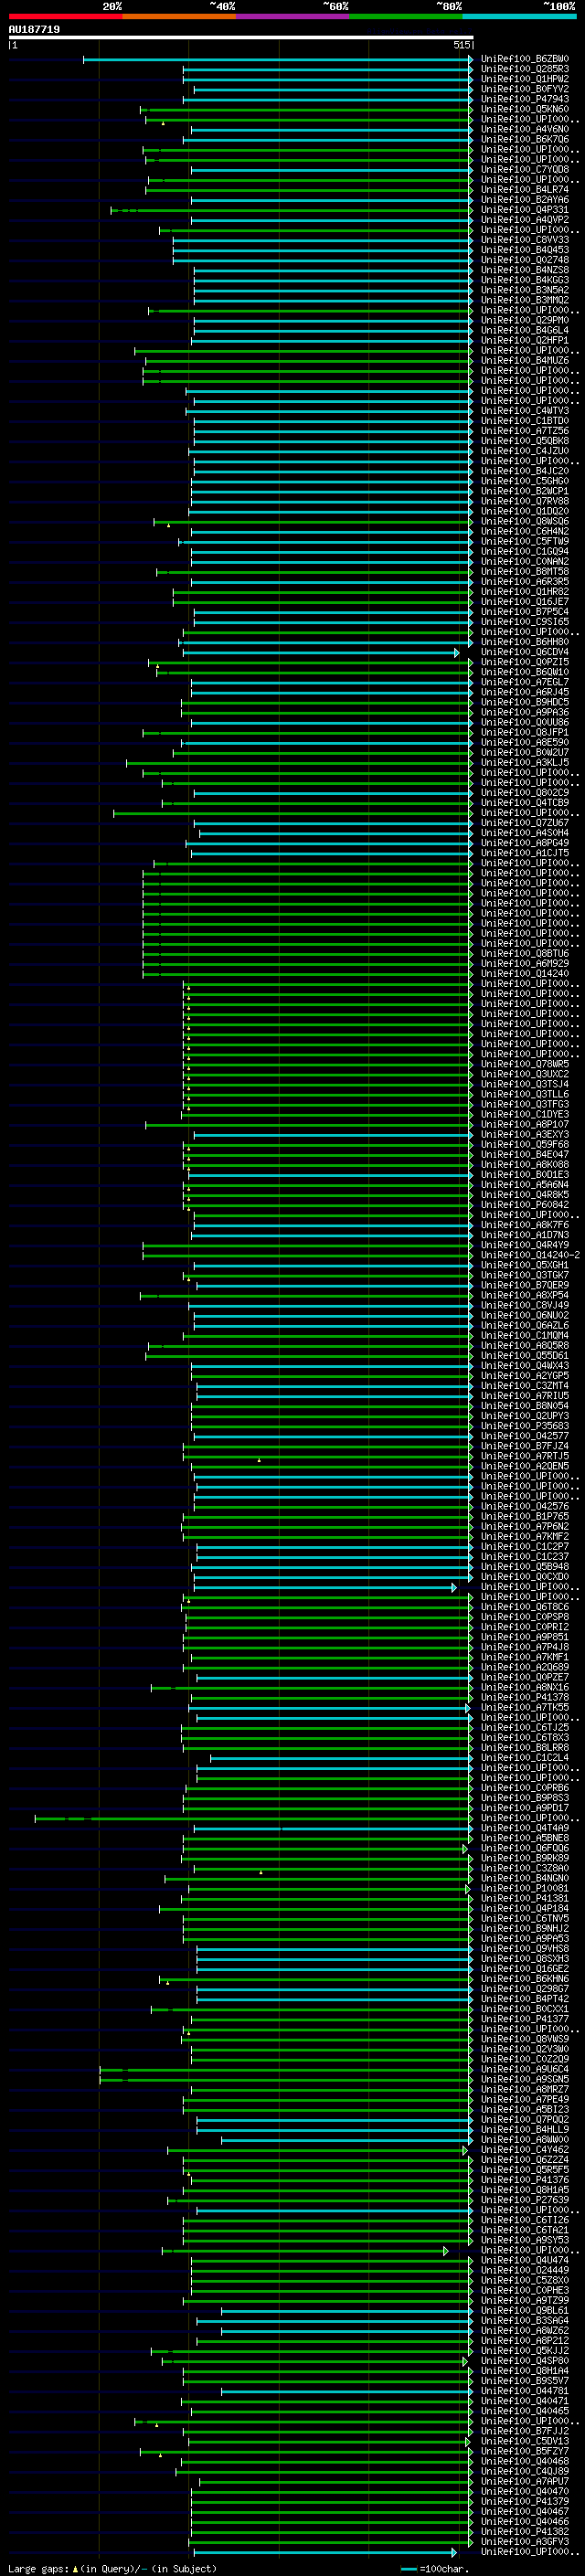Click hit label UniRef100_B4NZS8
The width and height of the screenshot is (585, 2576).
click(524, 270)
